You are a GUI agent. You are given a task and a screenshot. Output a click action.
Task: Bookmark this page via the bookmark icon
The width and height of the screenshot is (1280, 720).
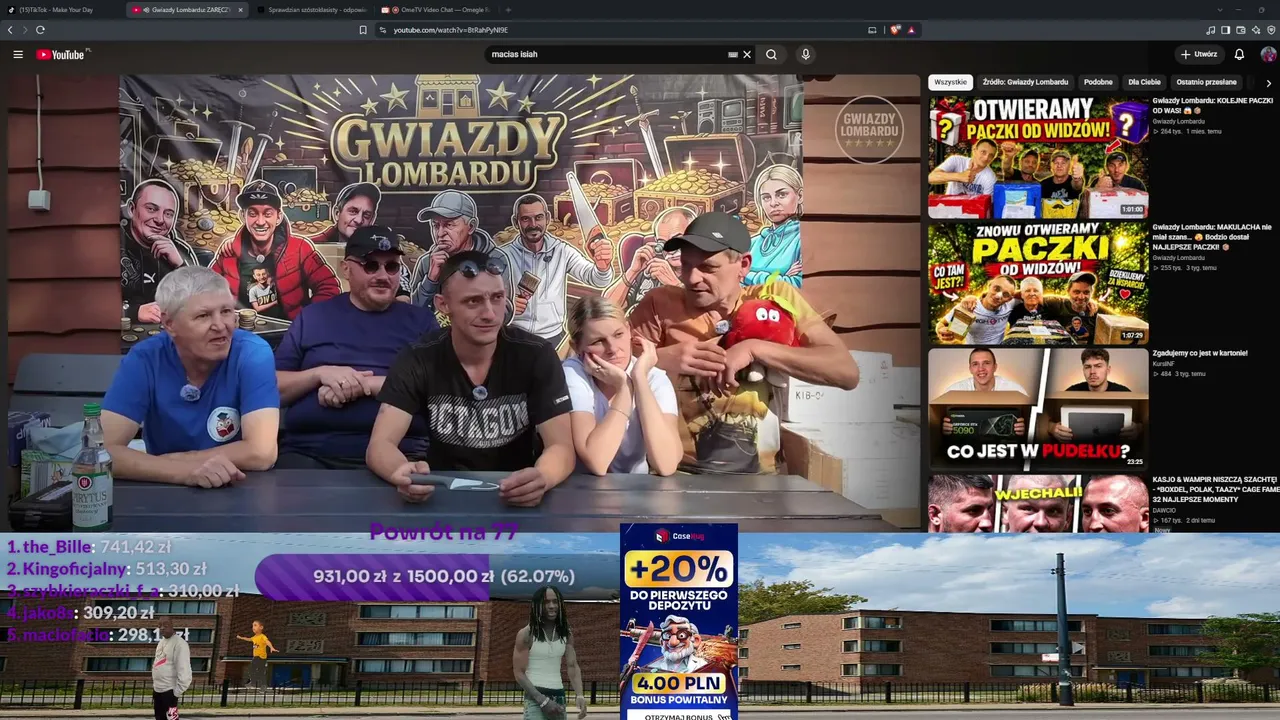click(x=363, y=30)
